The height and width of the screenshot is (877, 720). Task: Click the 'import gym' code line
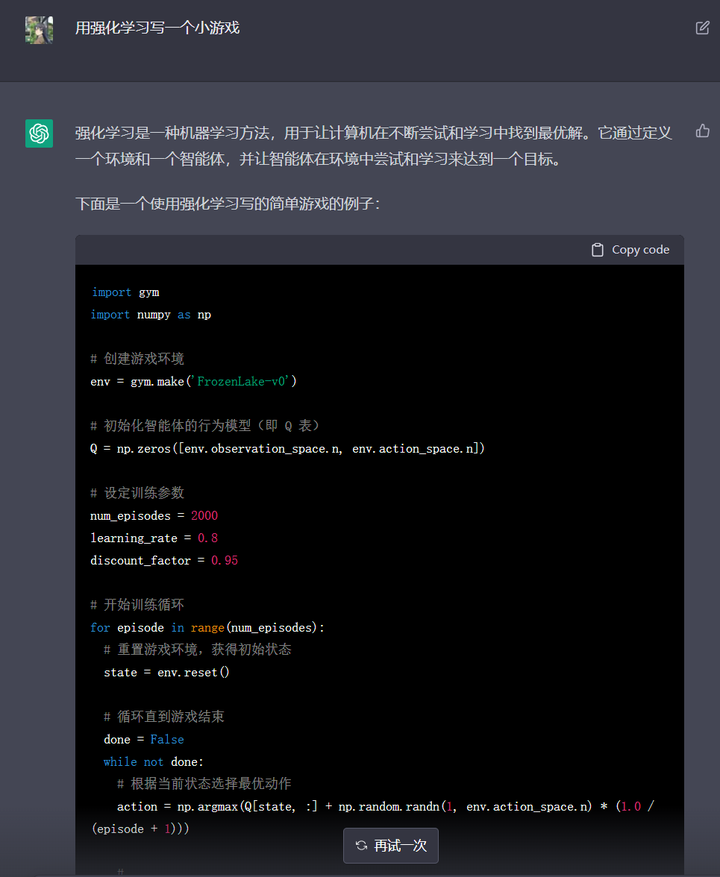[x=125, y=292]
